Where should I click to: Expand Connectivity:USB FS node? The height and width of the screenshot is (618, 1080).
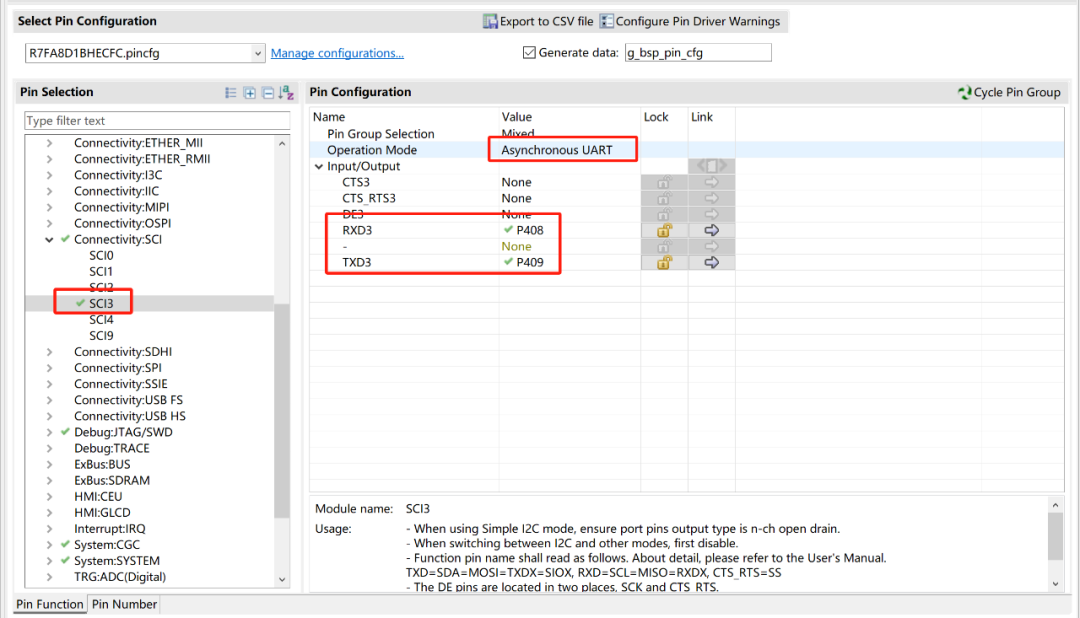tap(49, 400)
